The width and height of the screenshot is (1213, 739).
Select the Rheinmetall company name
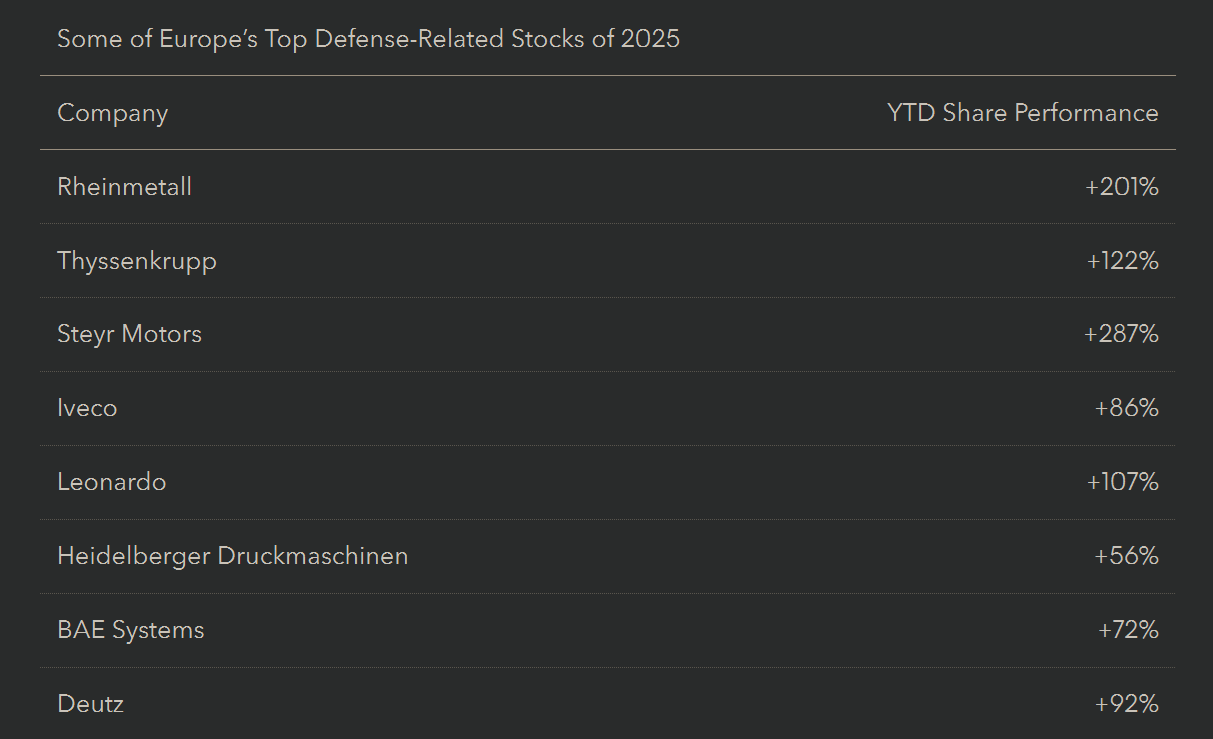point(124,187)
